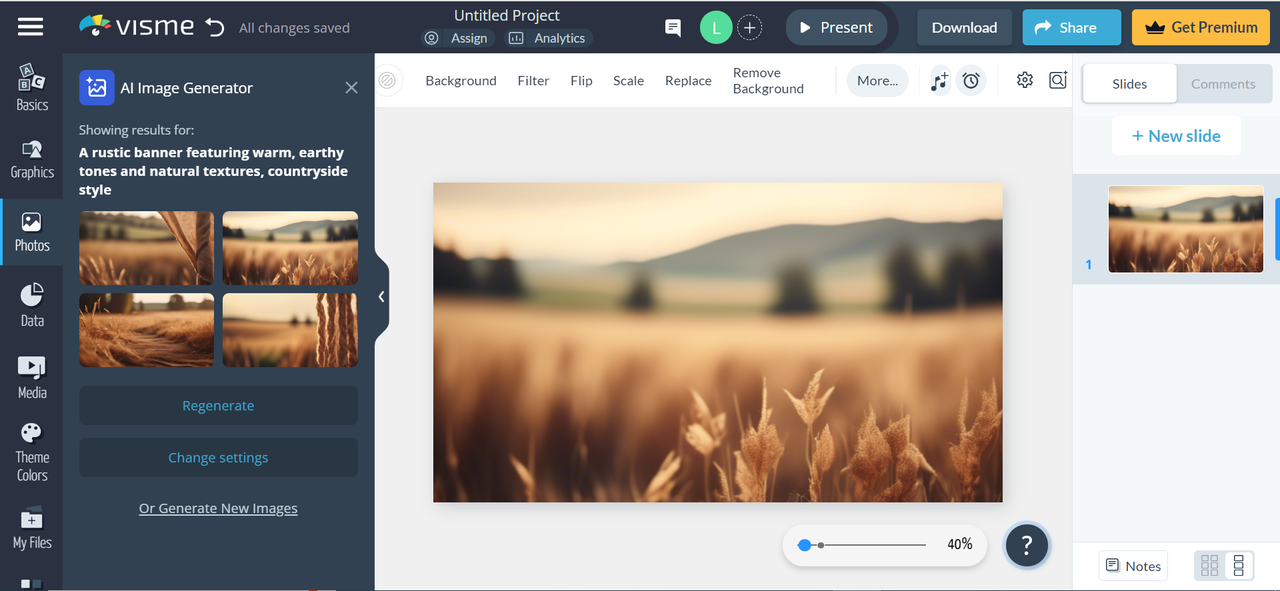Image resolution: width=1280 pixels, height=591 pixels.
Task: Open the Theme Colors panel
Action: coord(32,452)
